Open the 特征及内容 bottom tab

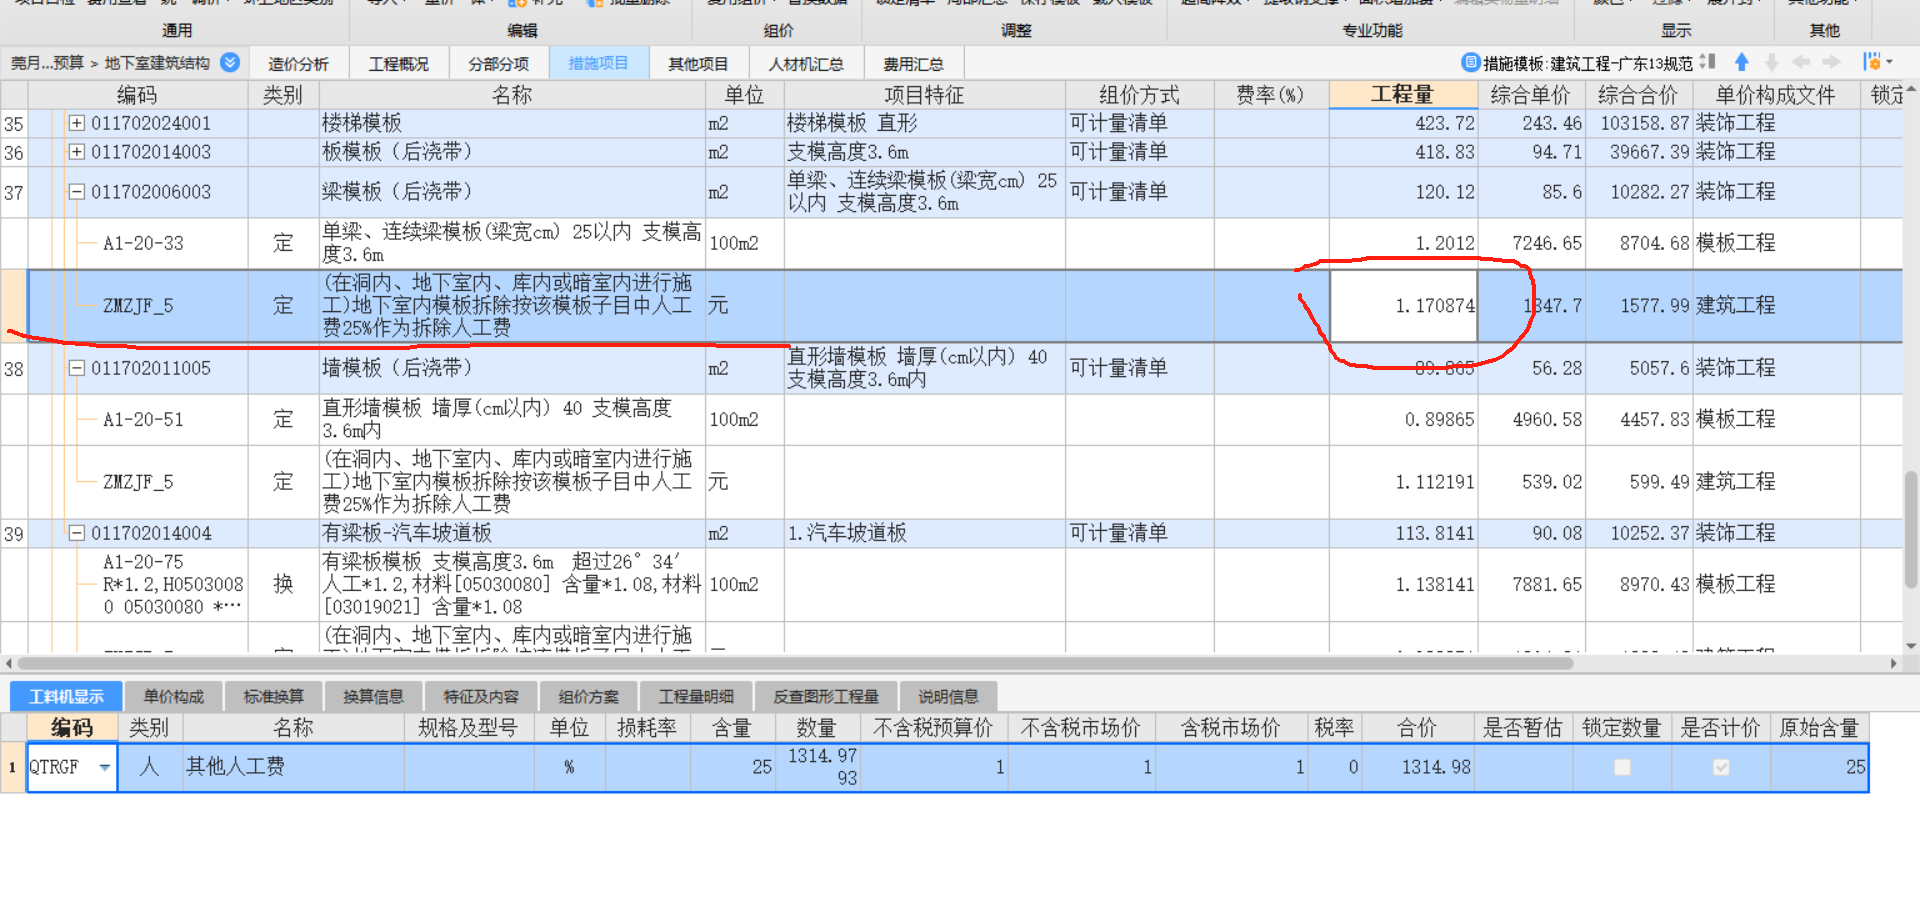[481, 697]
